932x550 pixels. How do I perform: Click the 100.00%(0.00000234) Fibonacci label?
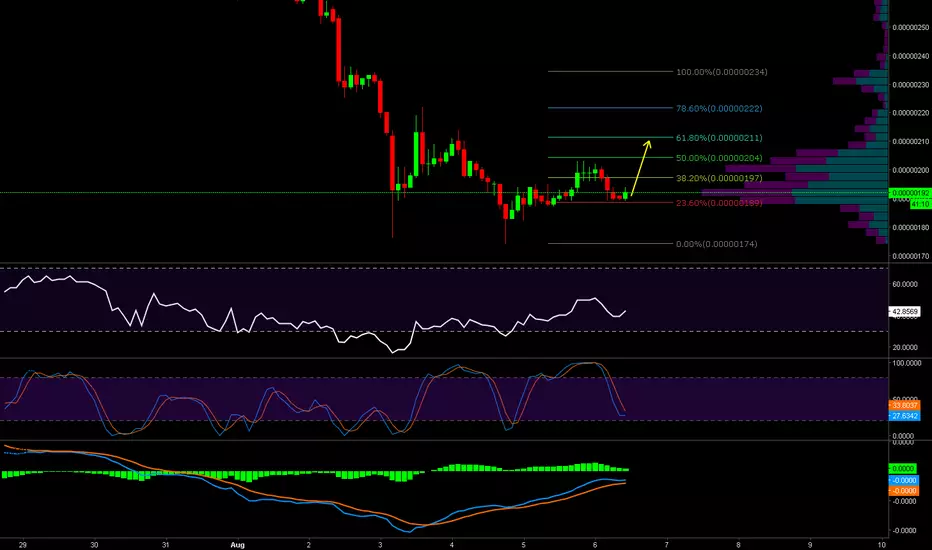(x=722, y=72)
